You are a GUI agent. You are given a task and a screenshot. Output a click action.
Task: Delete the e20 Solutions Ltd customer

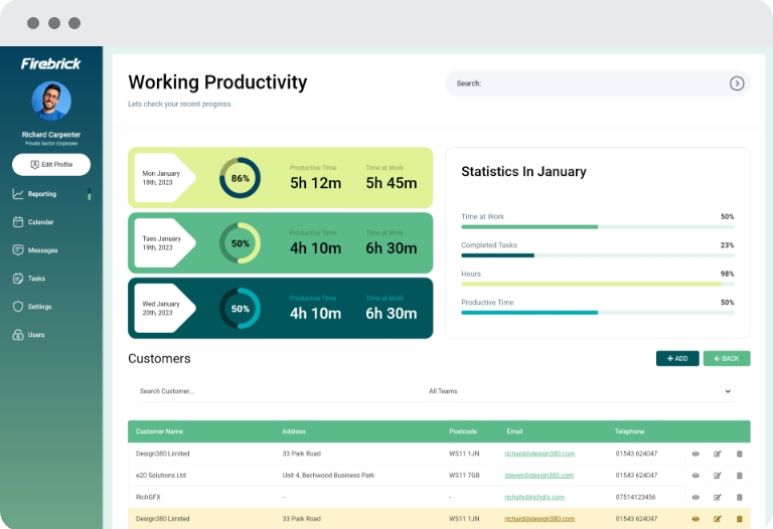coord(740,475)
